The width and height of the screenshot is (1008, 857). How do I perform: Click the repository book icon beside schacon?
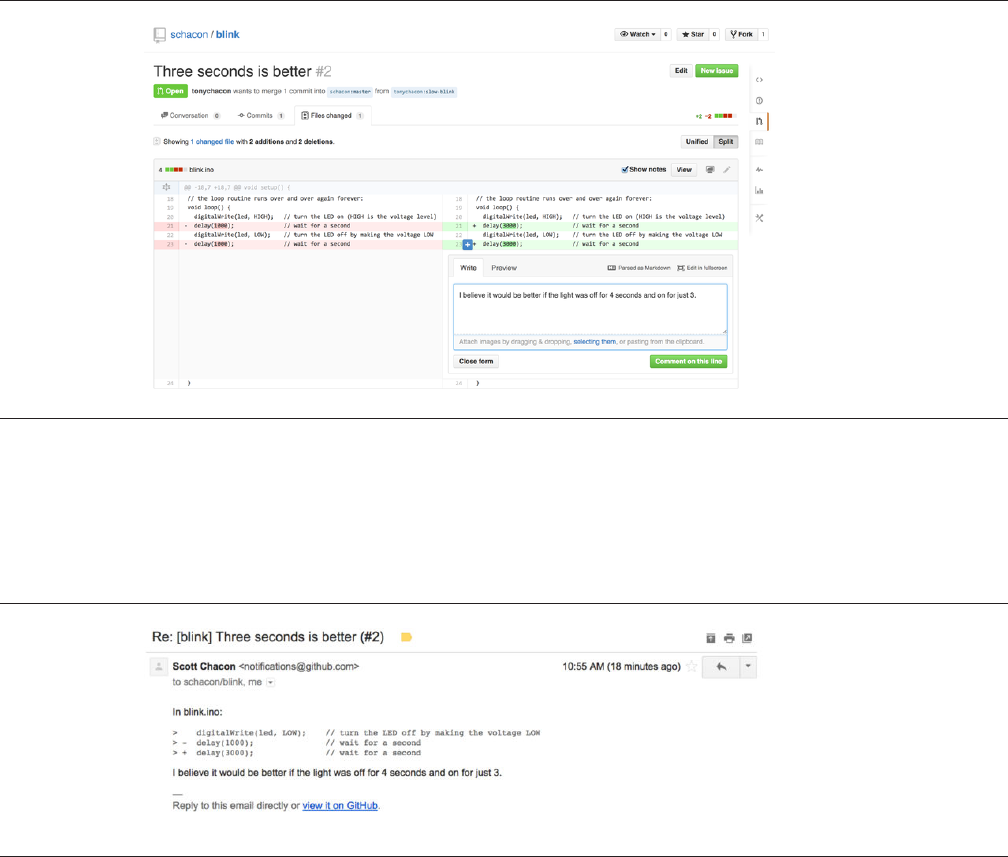[159, 35]
